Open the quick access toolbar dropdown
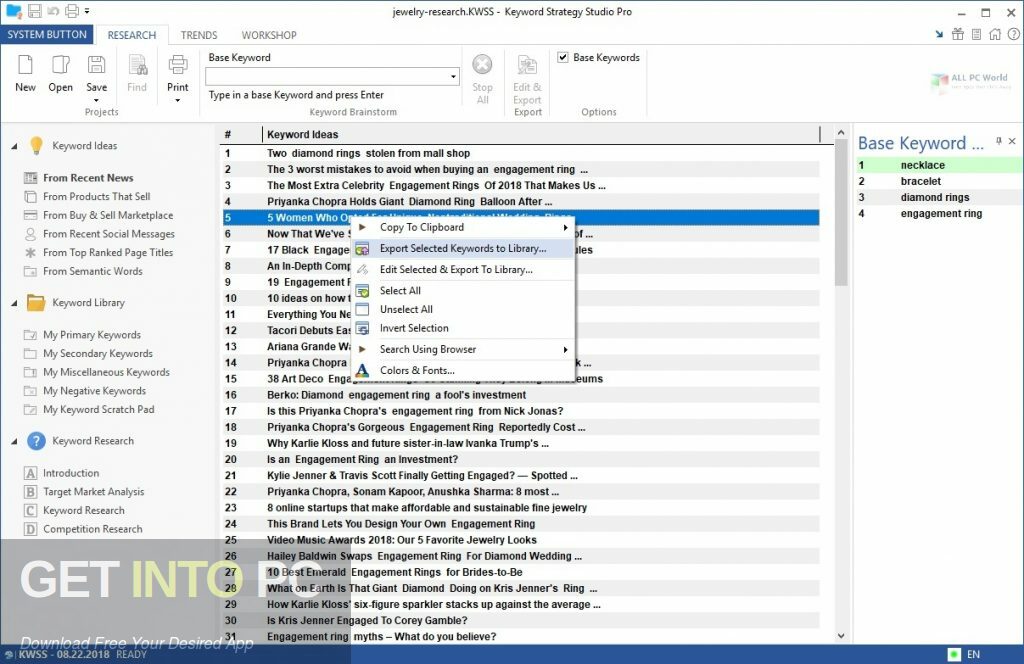The height and width of the screenshot is (664, 1024). (87, 11)
